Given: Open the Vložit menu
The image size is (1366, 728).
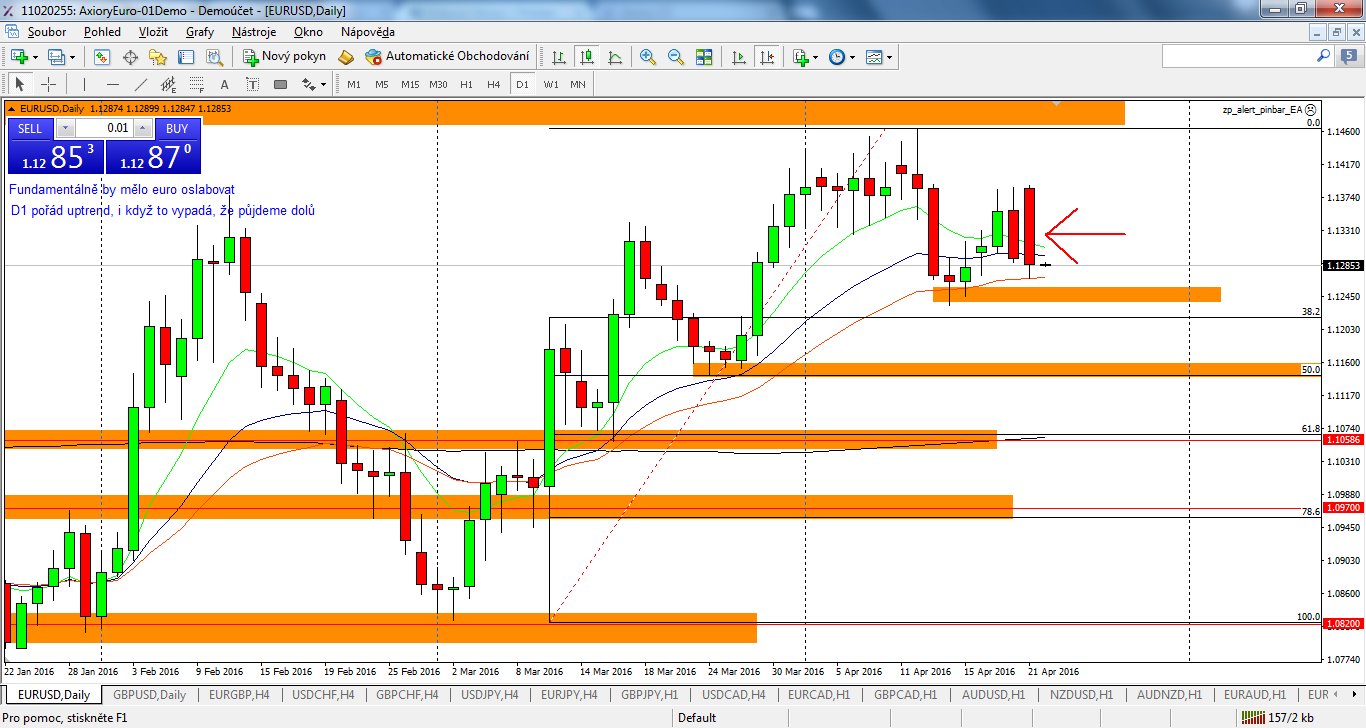Looking at the screenshot, I should [153, 31].
